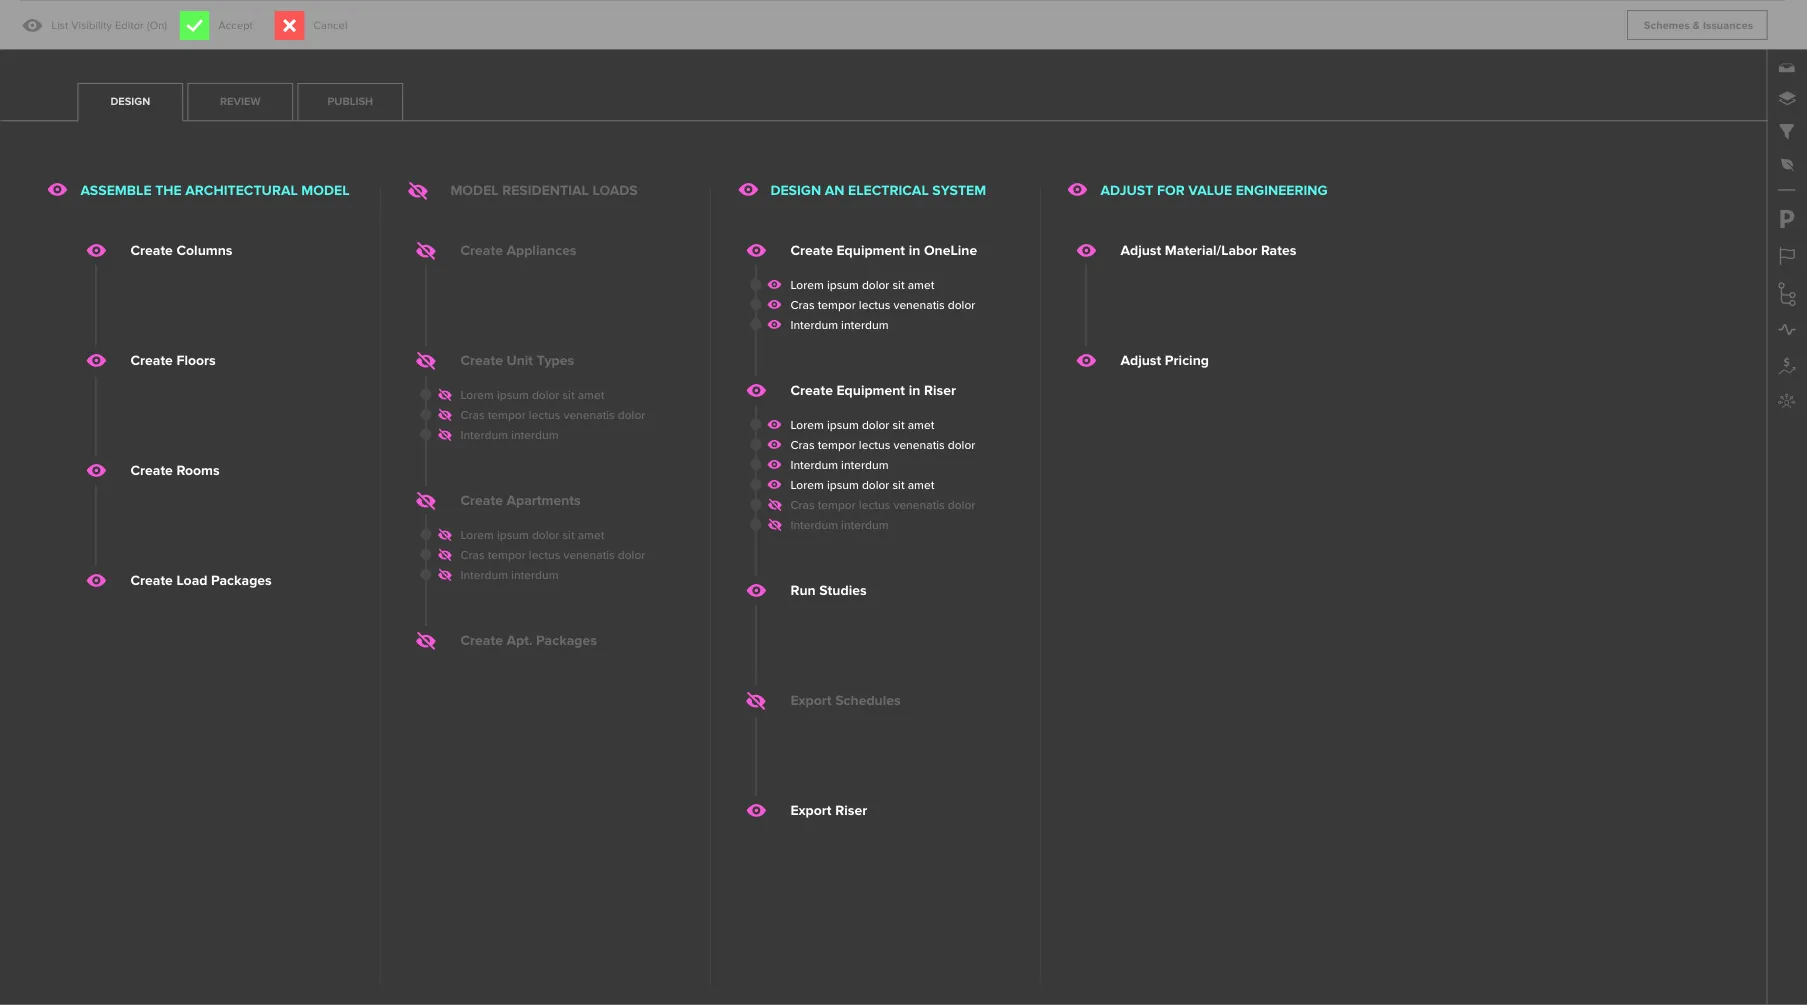Select the waveform pulse icon in sidebar
The height and width of the screenshot is (1005, 1807).
click(1786, 329)
